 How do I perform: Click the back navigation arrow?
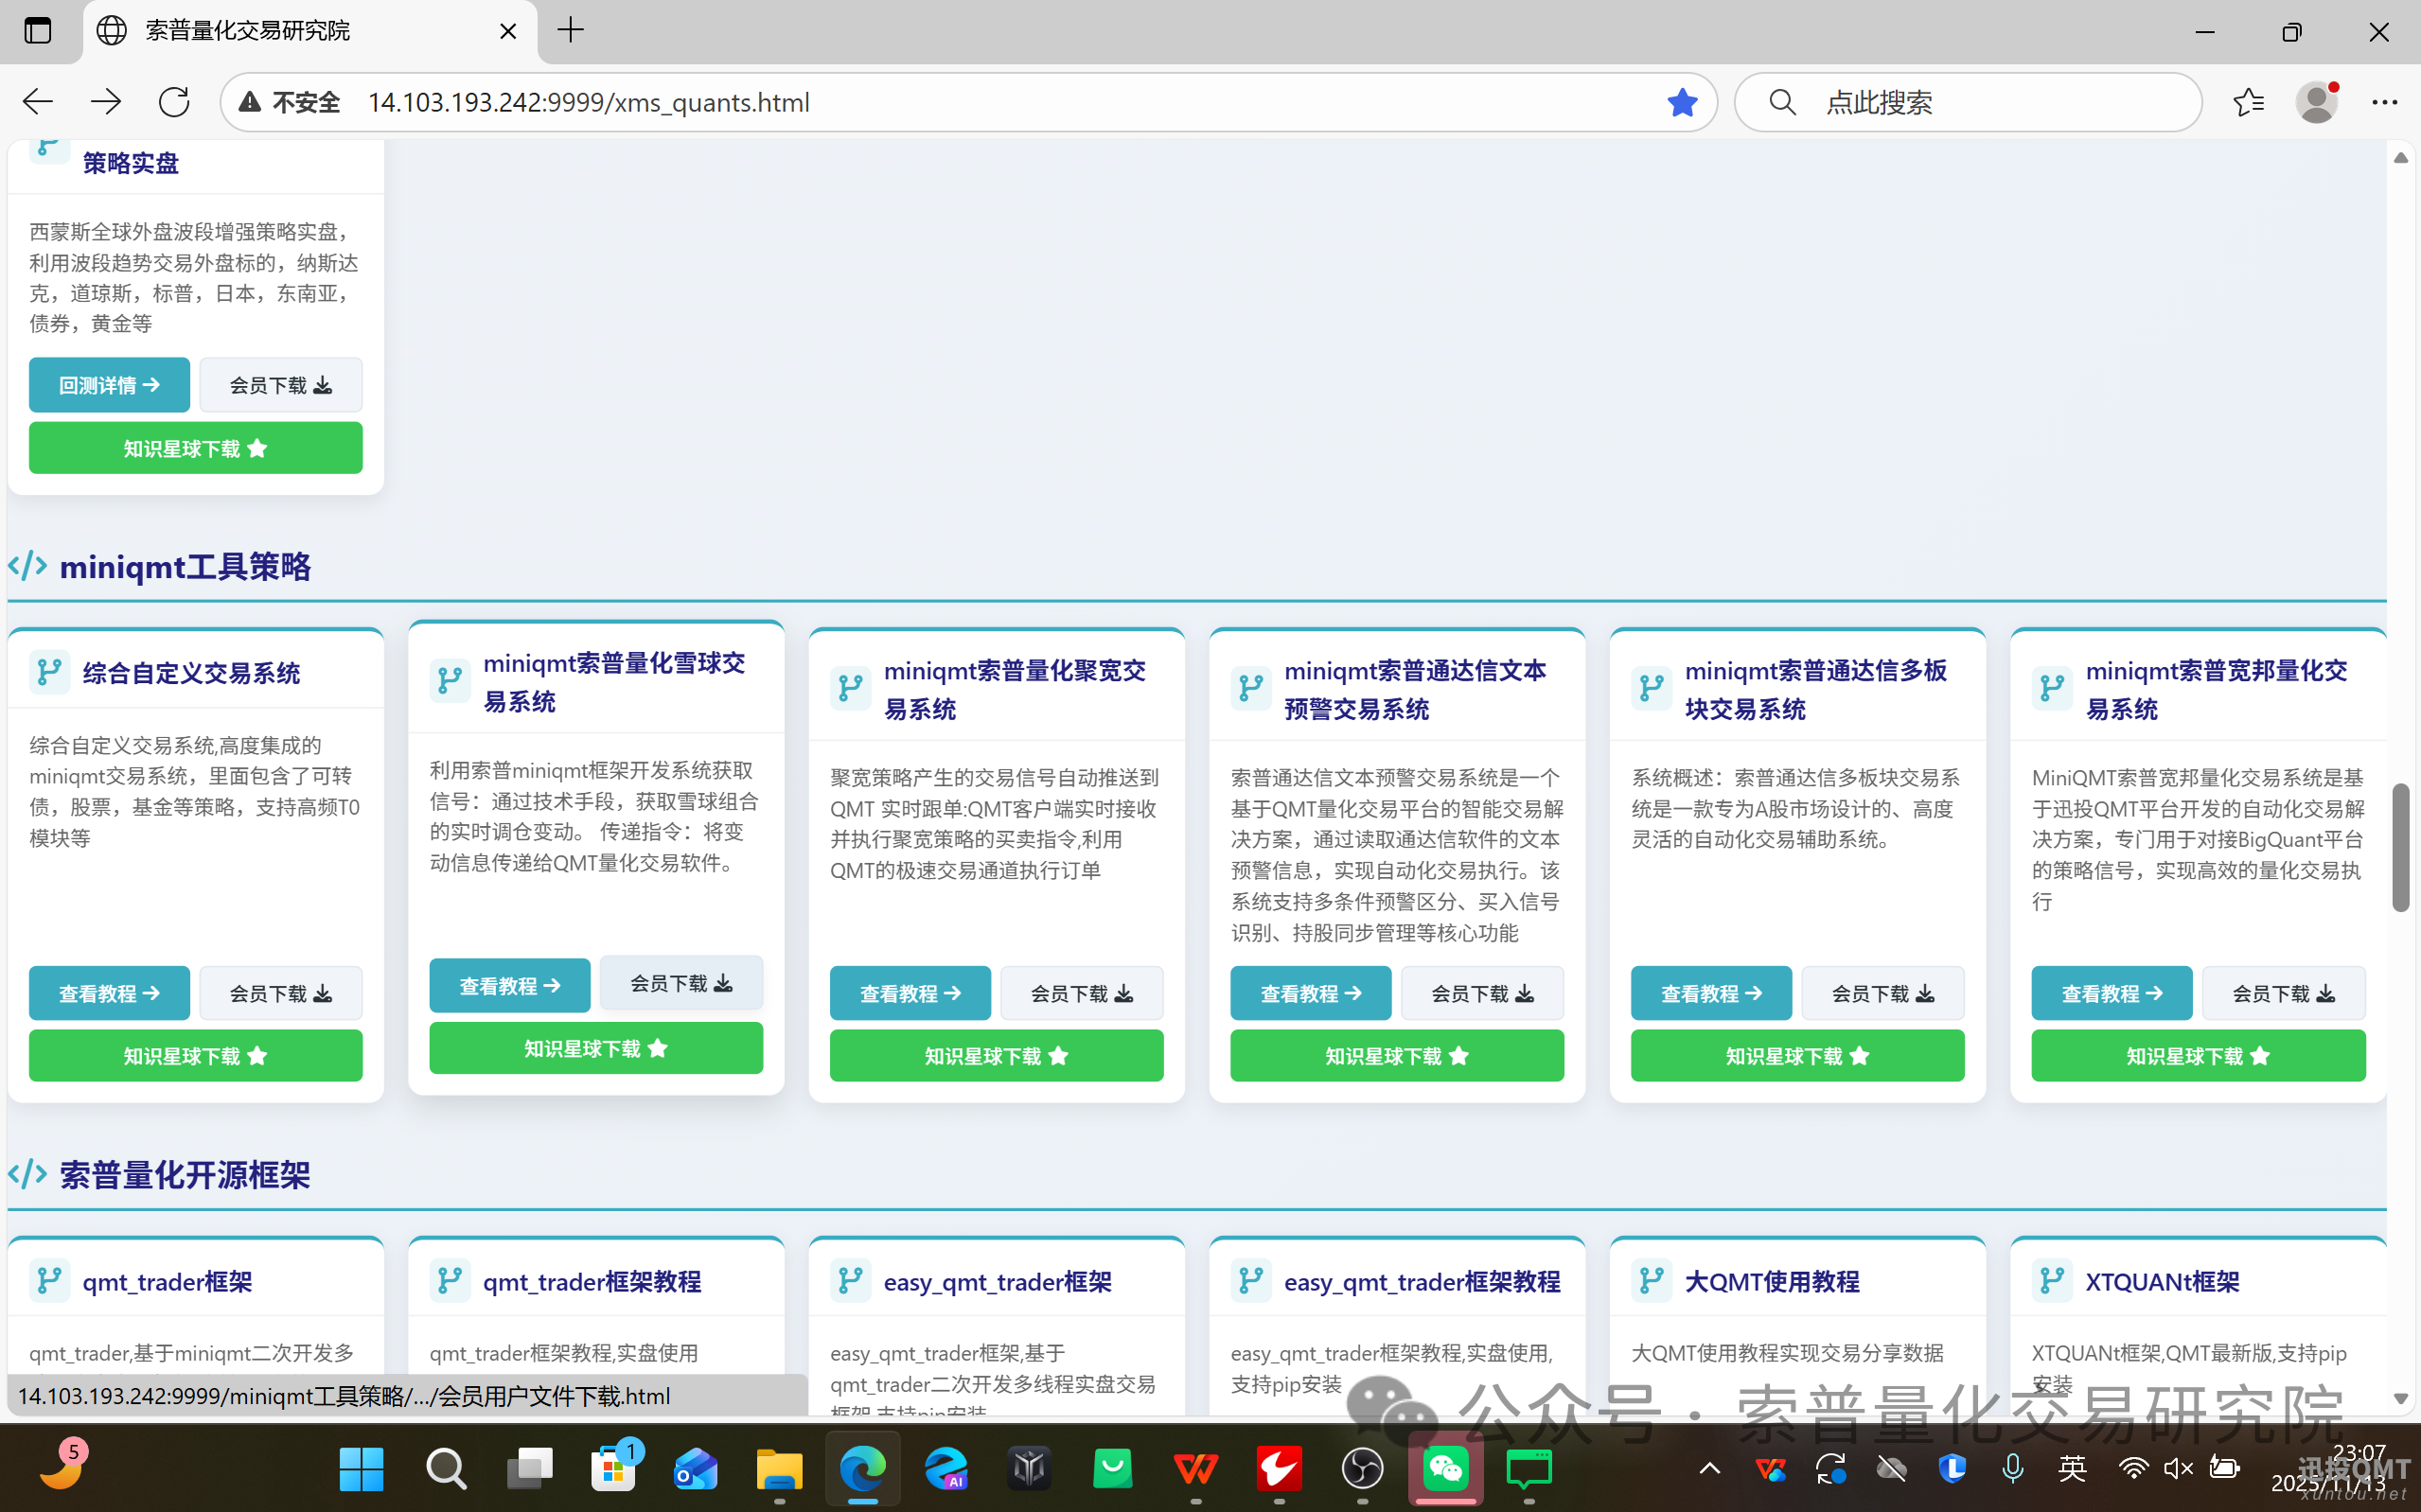tap(36, 101)
